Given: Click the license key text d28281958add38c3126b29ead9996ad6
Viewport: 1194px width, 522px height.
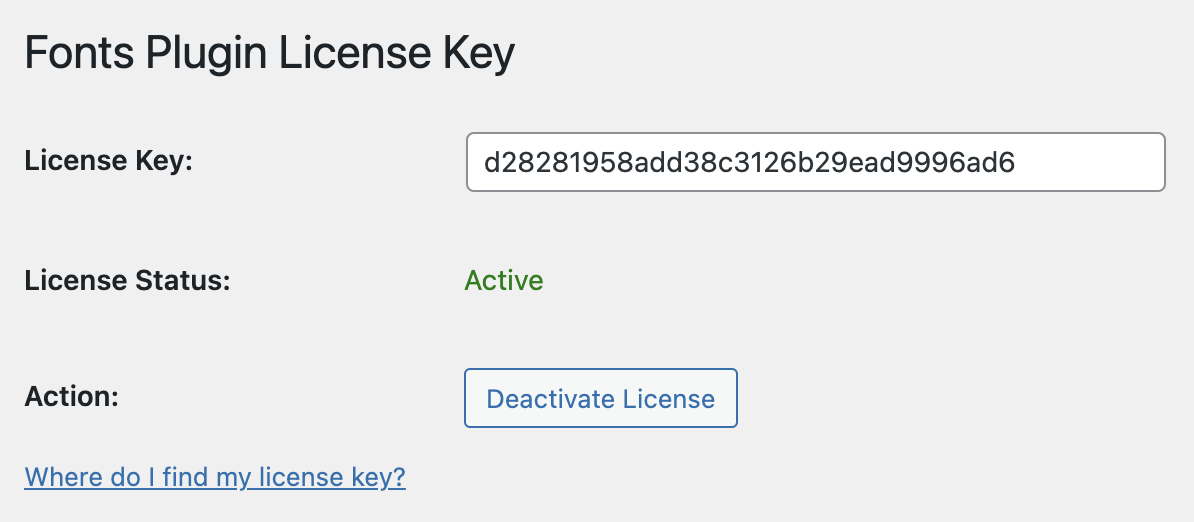Looking at the screenshot, I should point(749,162).
